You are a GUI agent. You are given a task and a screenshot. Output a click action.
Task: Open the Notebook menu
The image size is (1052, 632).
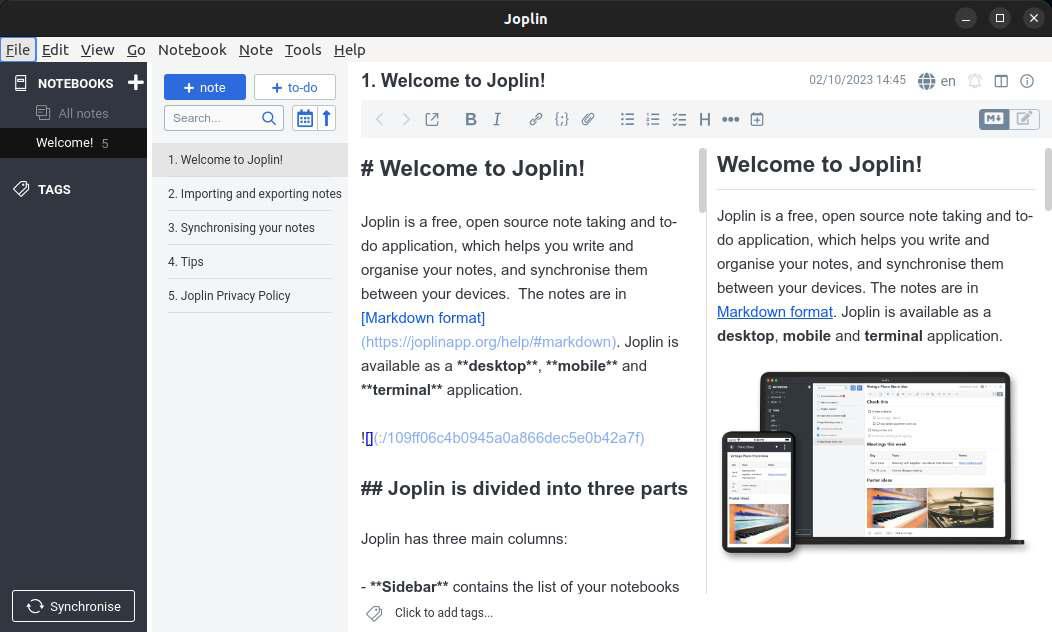coord(192,49)
